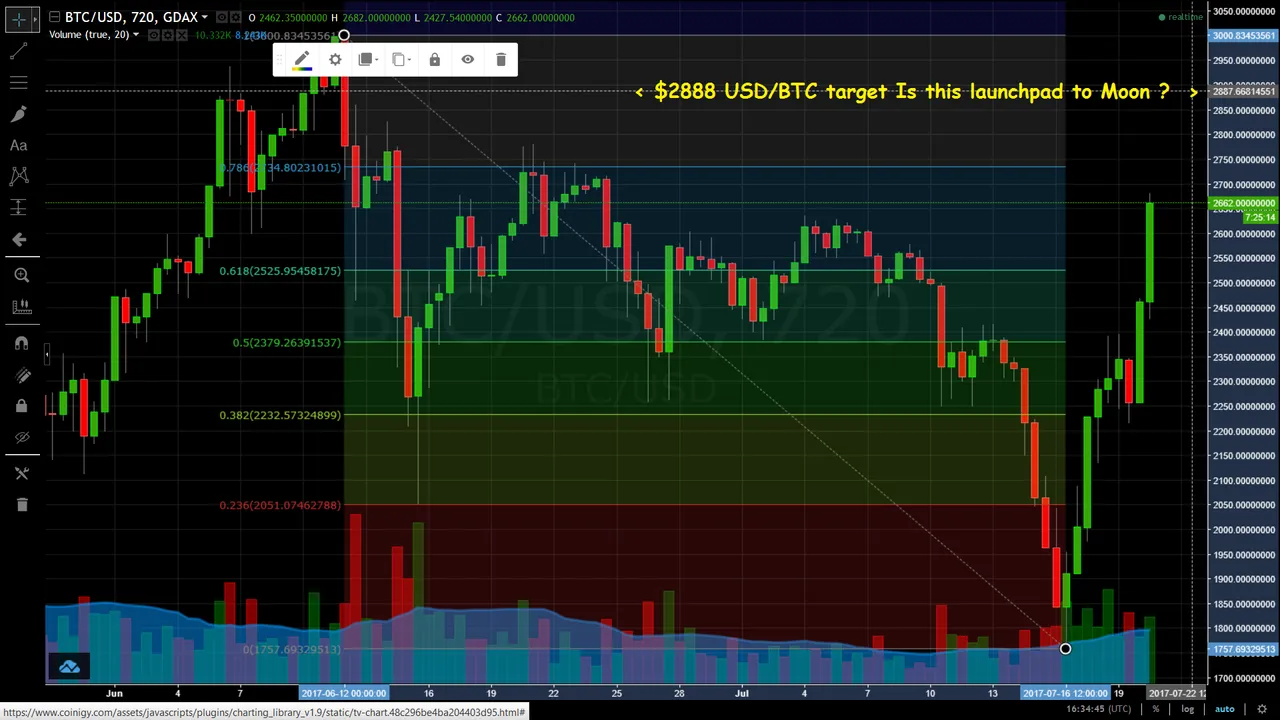Select the text annotation tool

(18, 145)
